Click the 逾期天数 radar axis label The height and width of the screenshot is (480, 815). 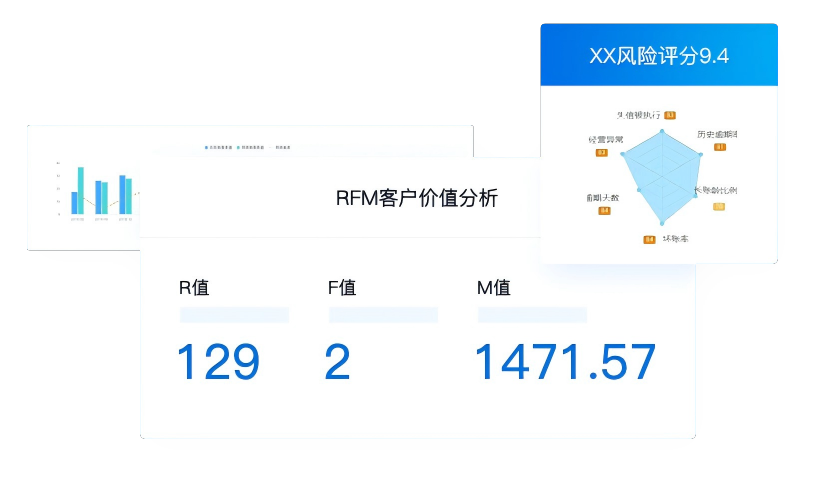pyautogui.click(x=603, y=198)
